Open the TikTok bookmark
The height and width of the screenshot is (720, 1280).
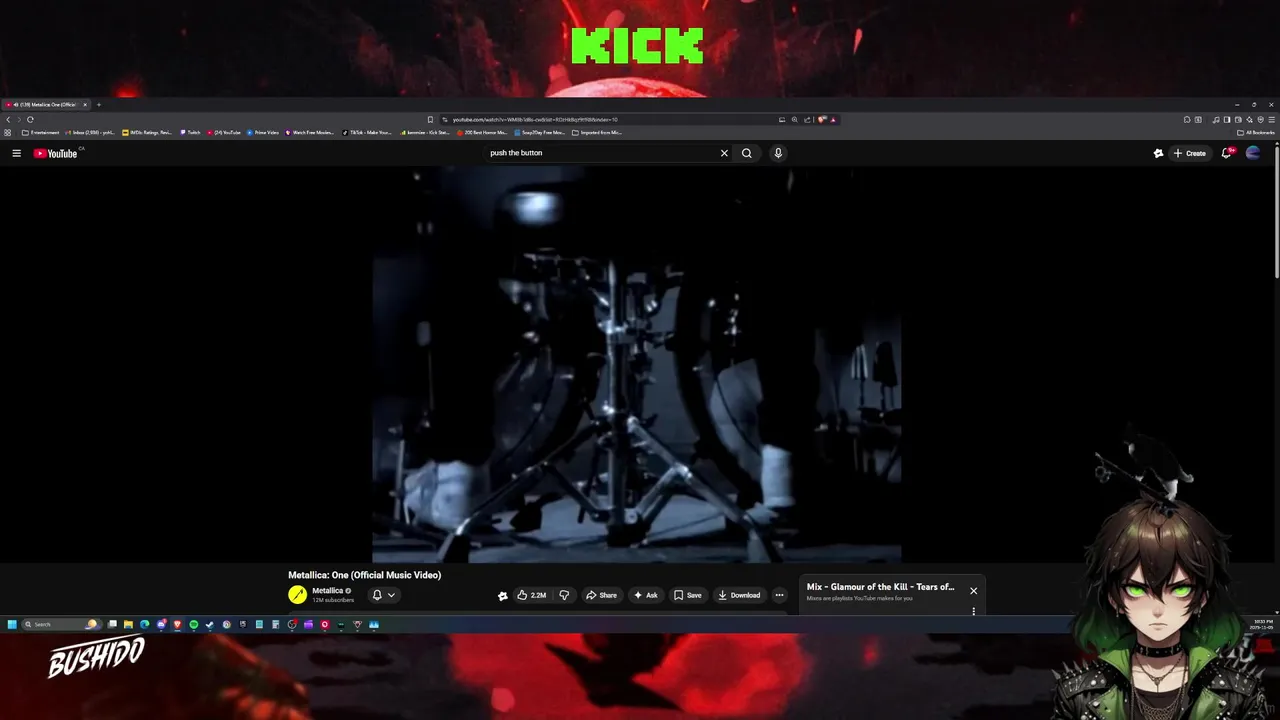pos(367,132)
